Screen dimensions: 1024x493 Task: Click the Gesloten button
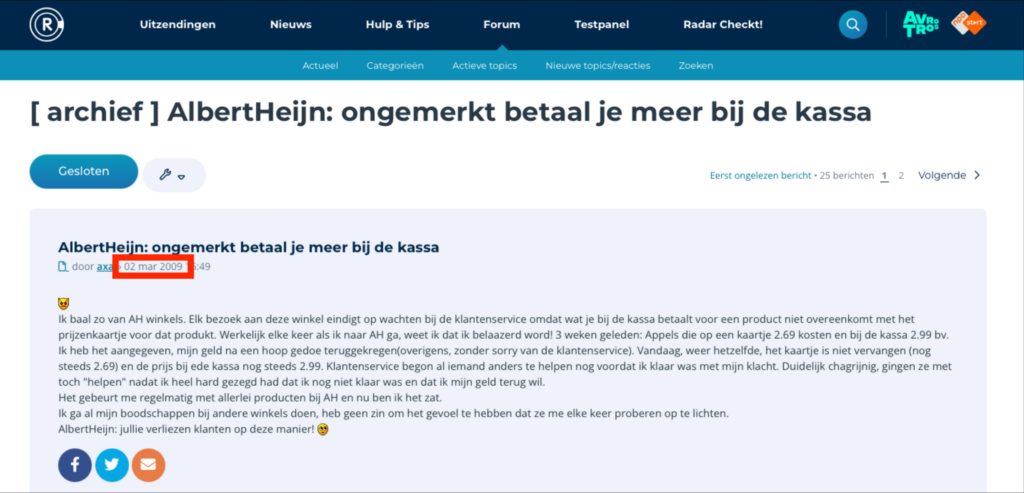(83, 171)
